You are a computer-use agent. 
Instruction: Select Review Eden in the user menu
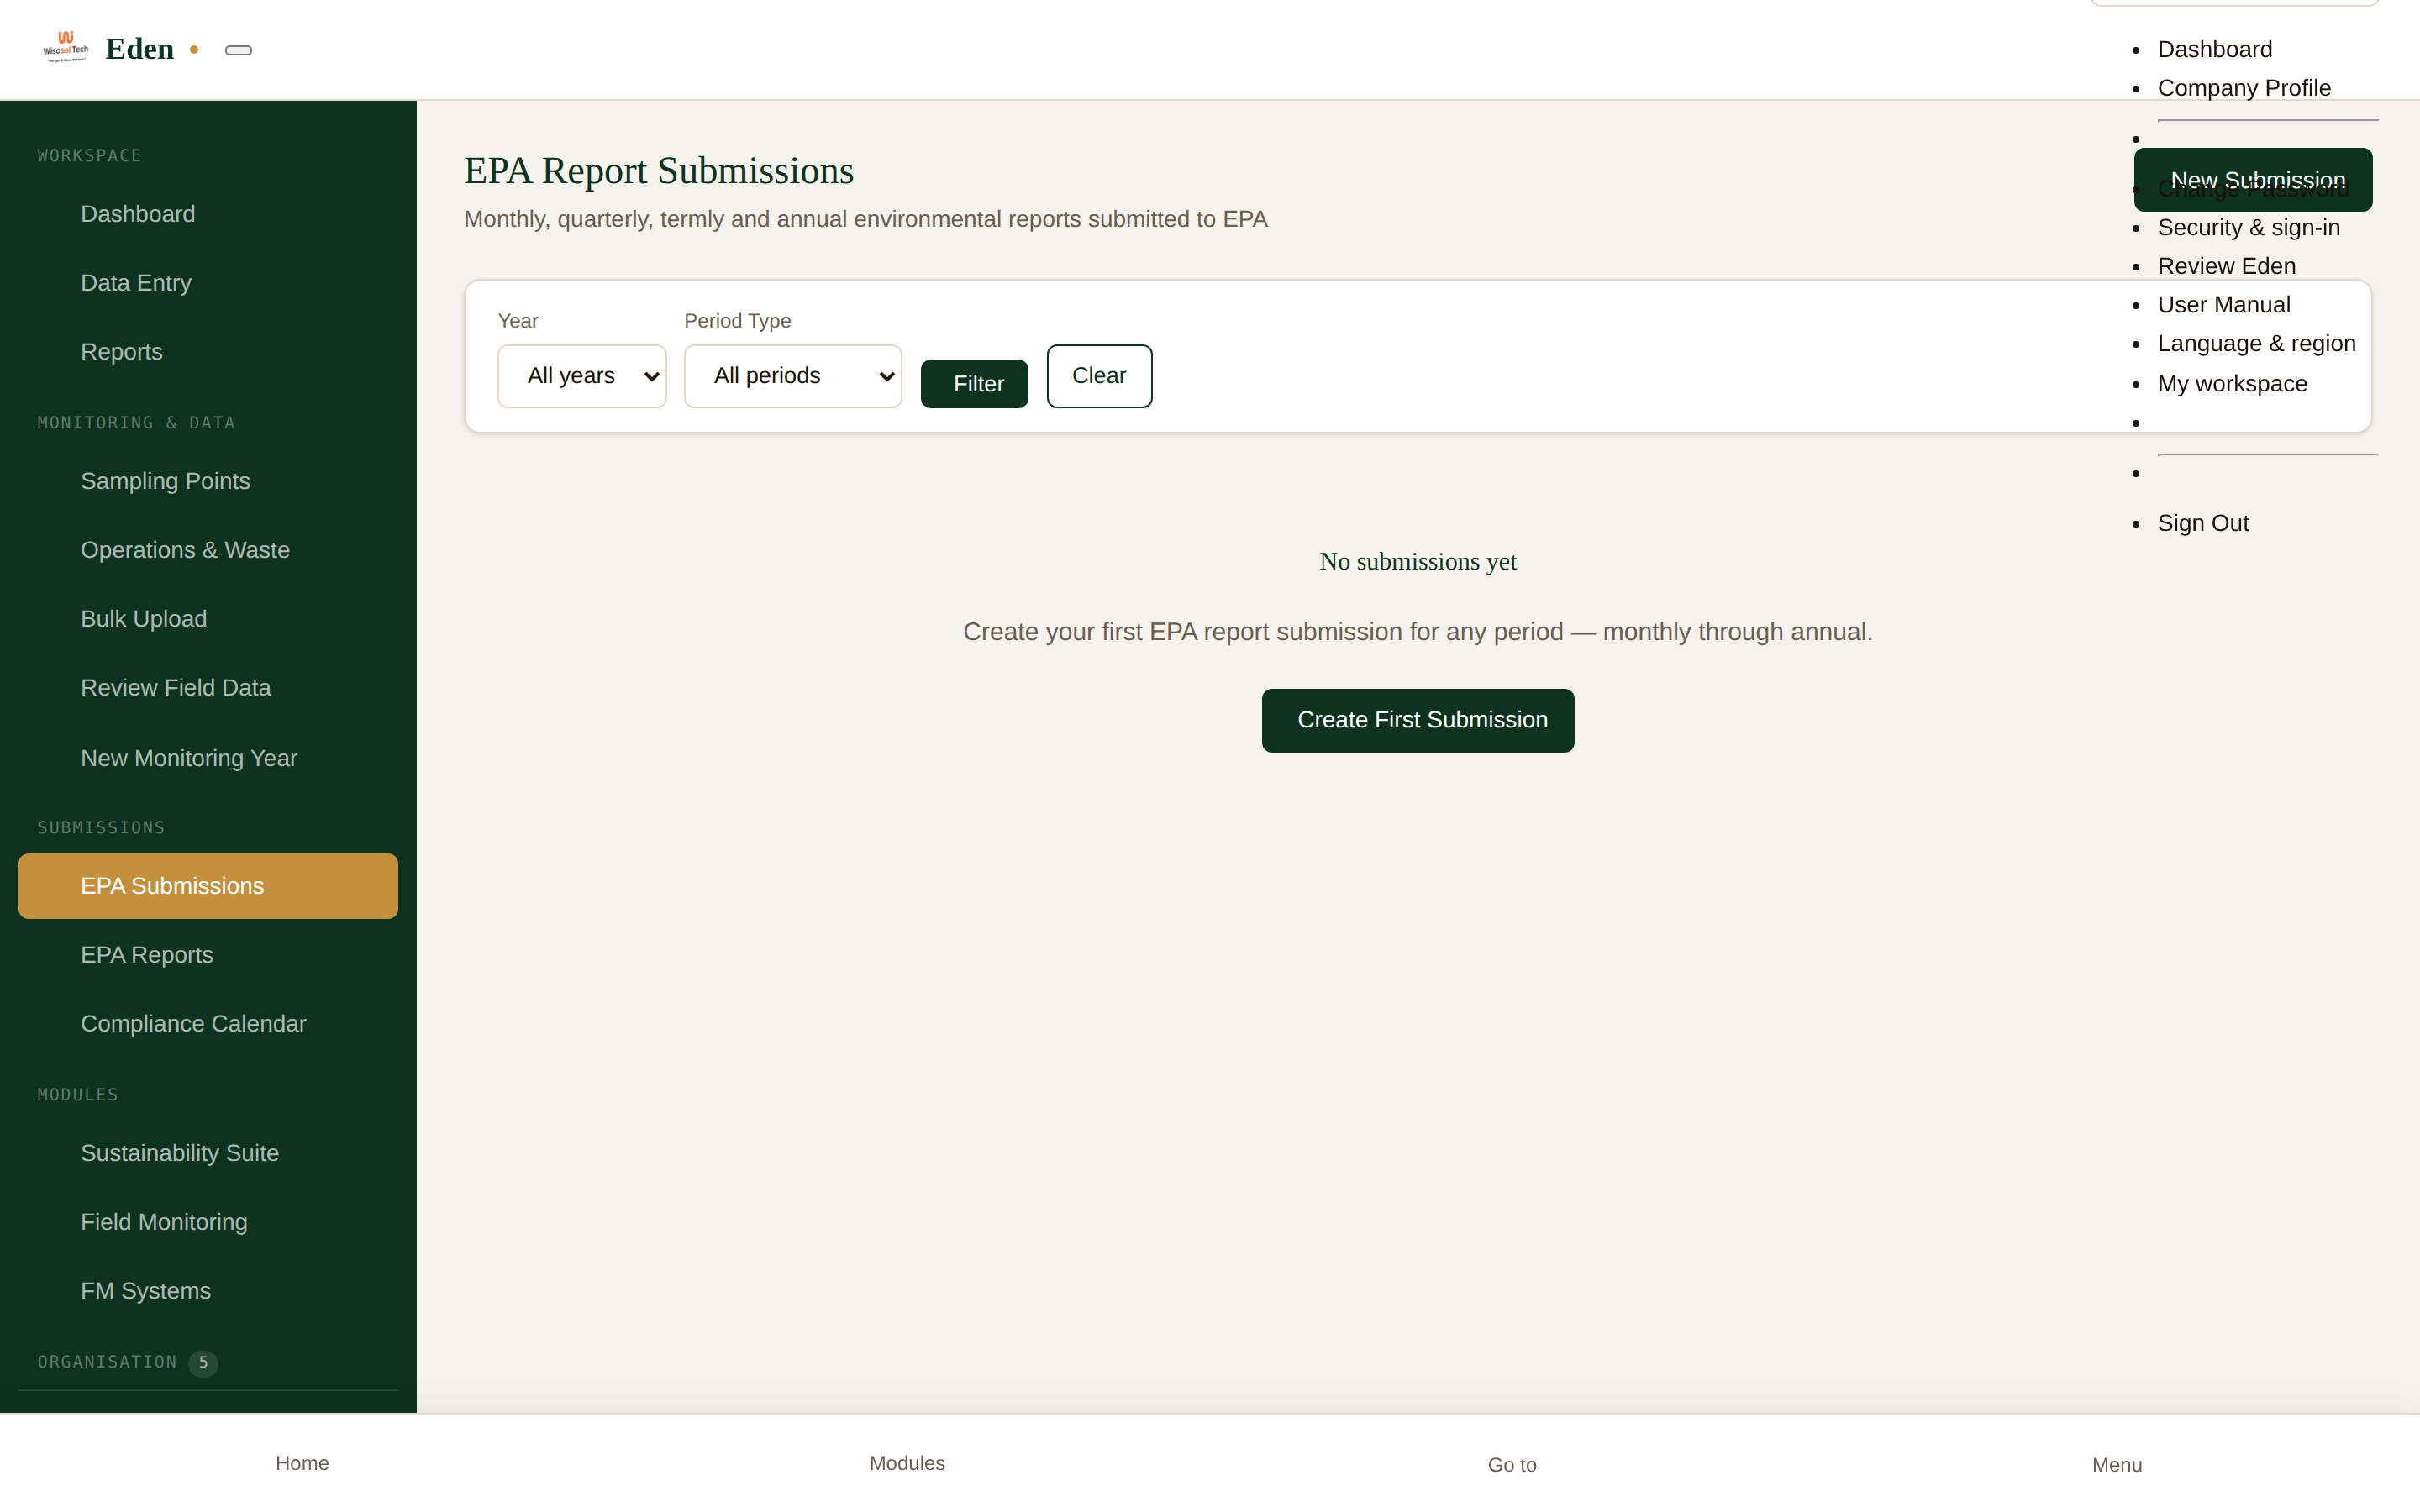pyautogui.click(x=2226, y=266)
